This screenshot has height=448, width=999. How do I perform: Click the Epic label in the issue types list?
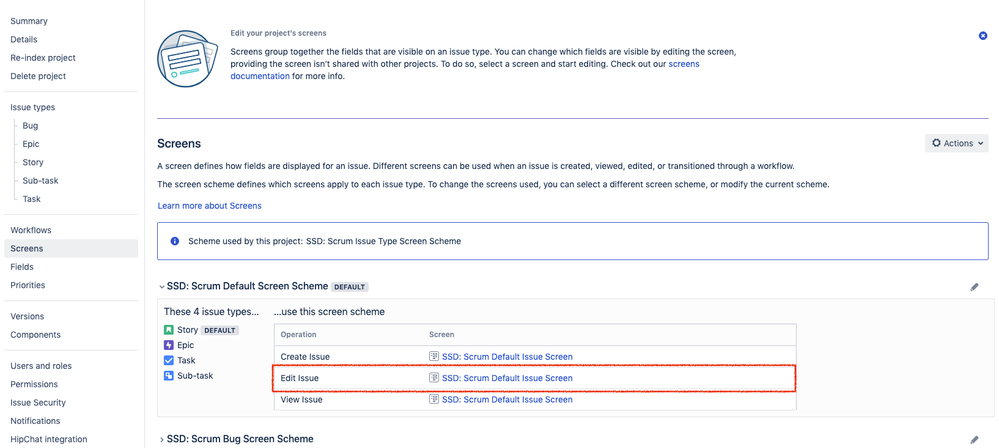click(x=185, y=345)
